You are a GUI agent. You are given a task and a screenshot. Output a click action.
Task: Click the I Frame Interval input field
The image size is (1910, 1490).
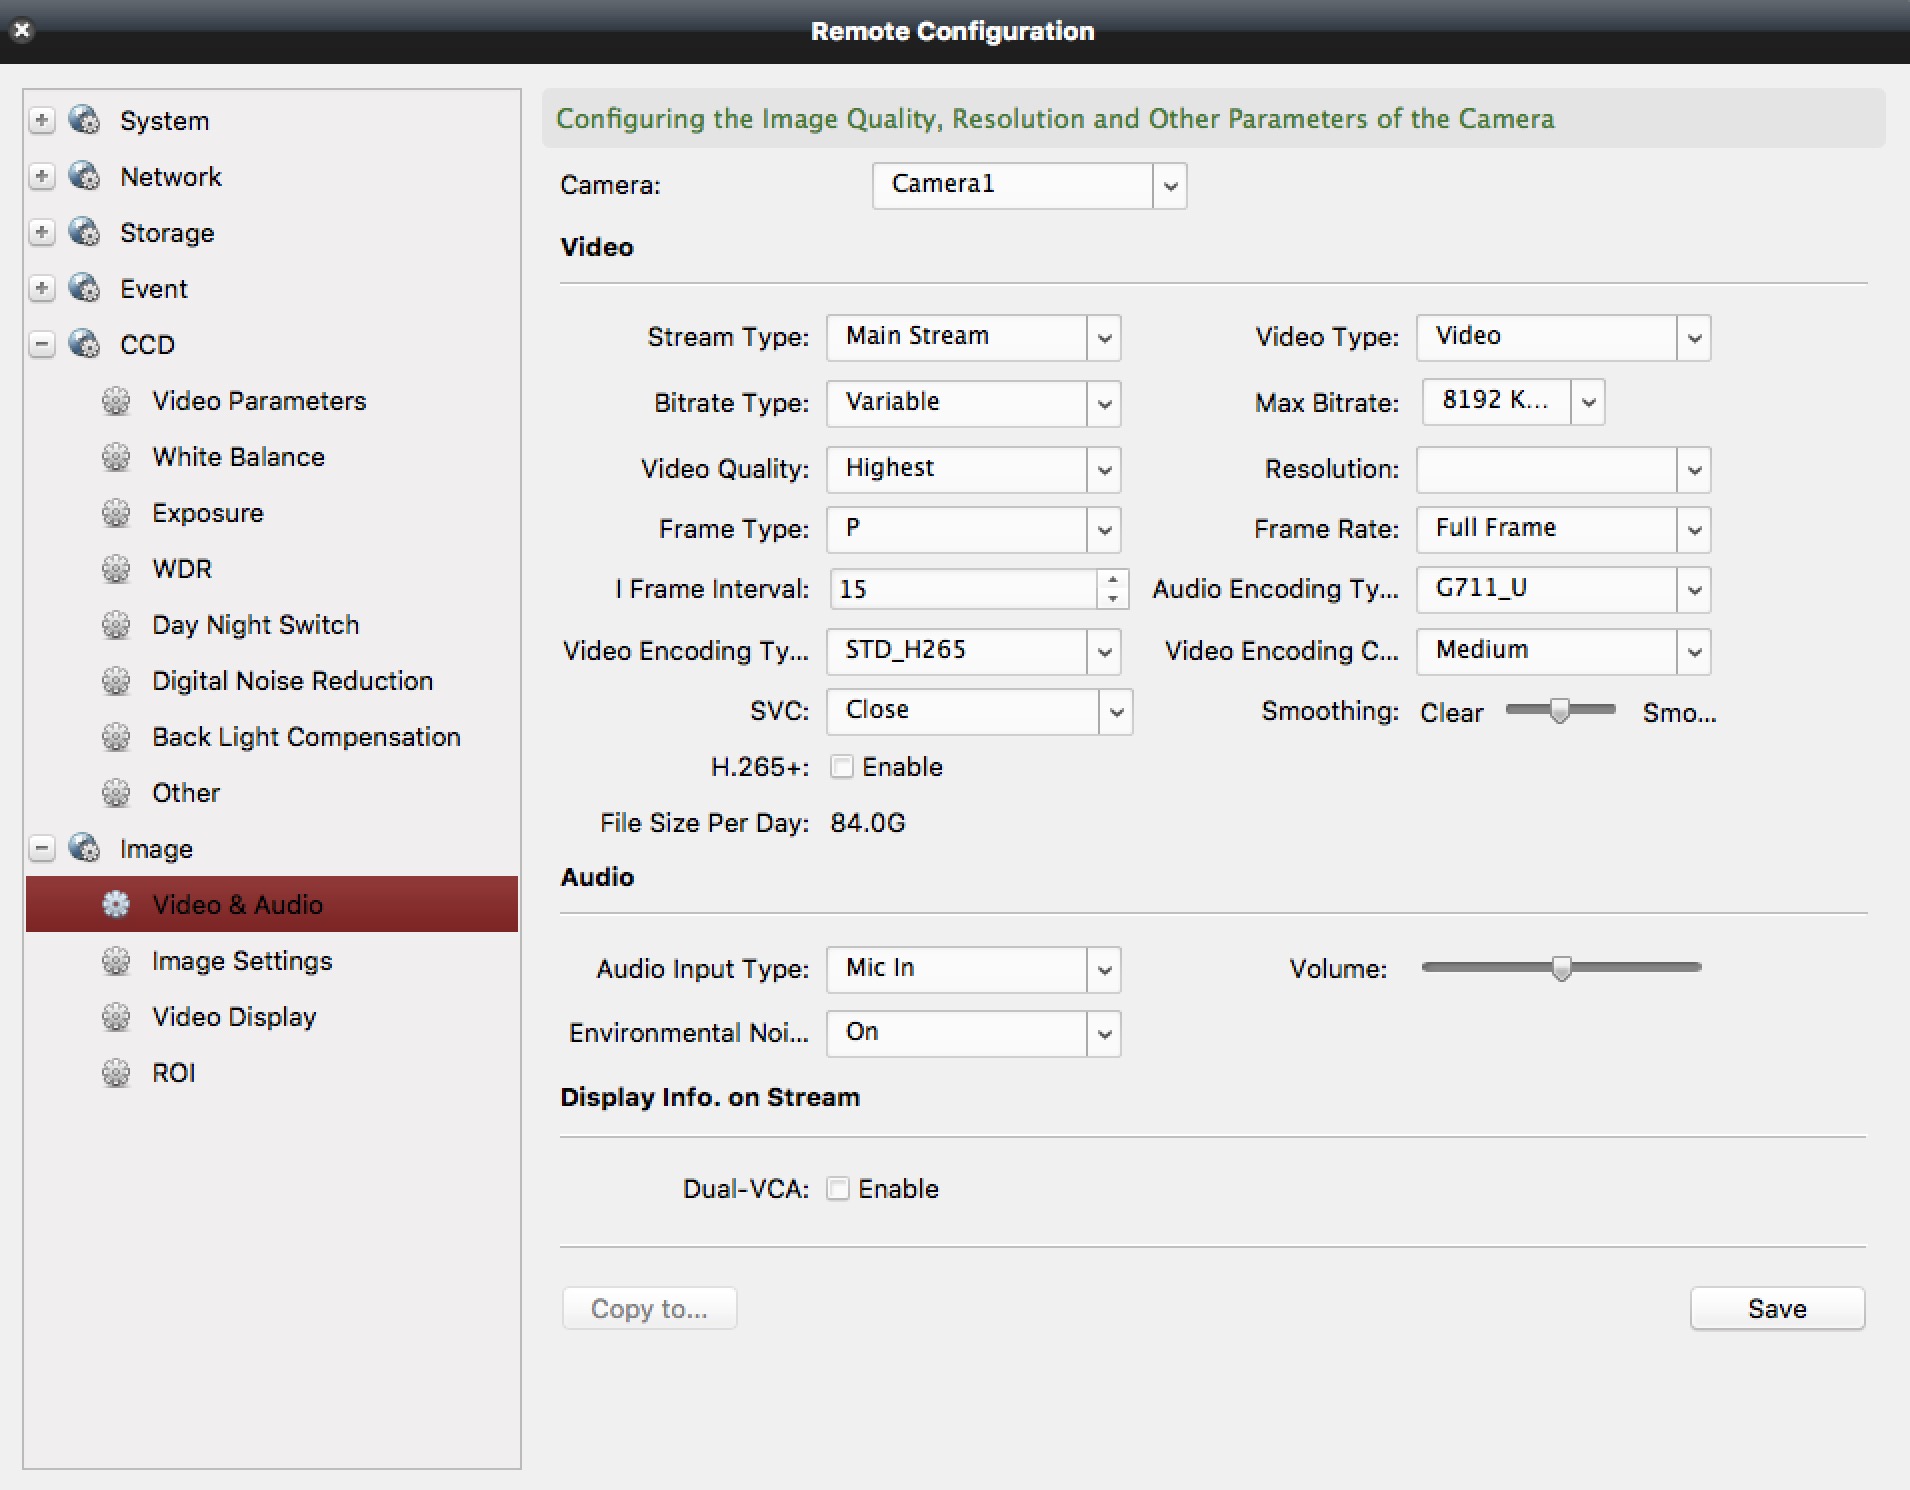pyautogui.click(x=962, y=589)
